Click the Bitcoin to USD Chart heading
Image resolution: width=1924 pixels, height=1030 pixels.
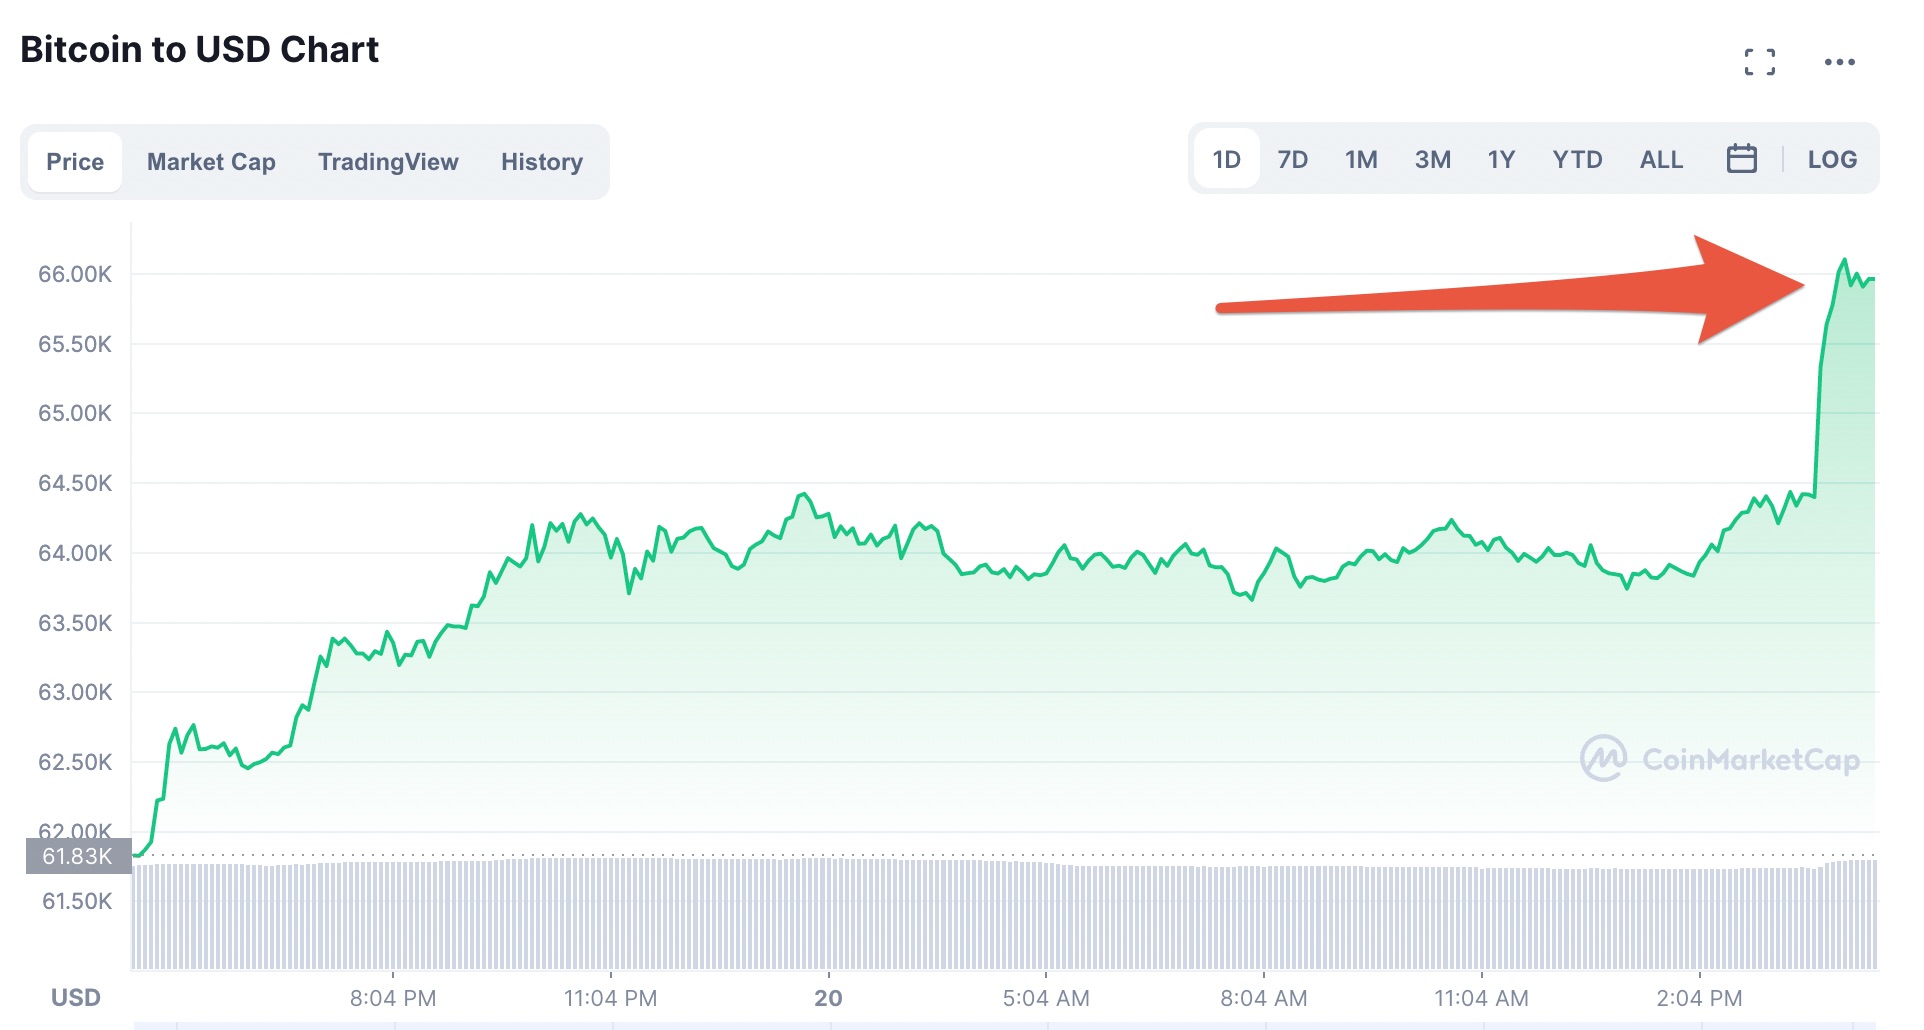[x=199, y=49]
